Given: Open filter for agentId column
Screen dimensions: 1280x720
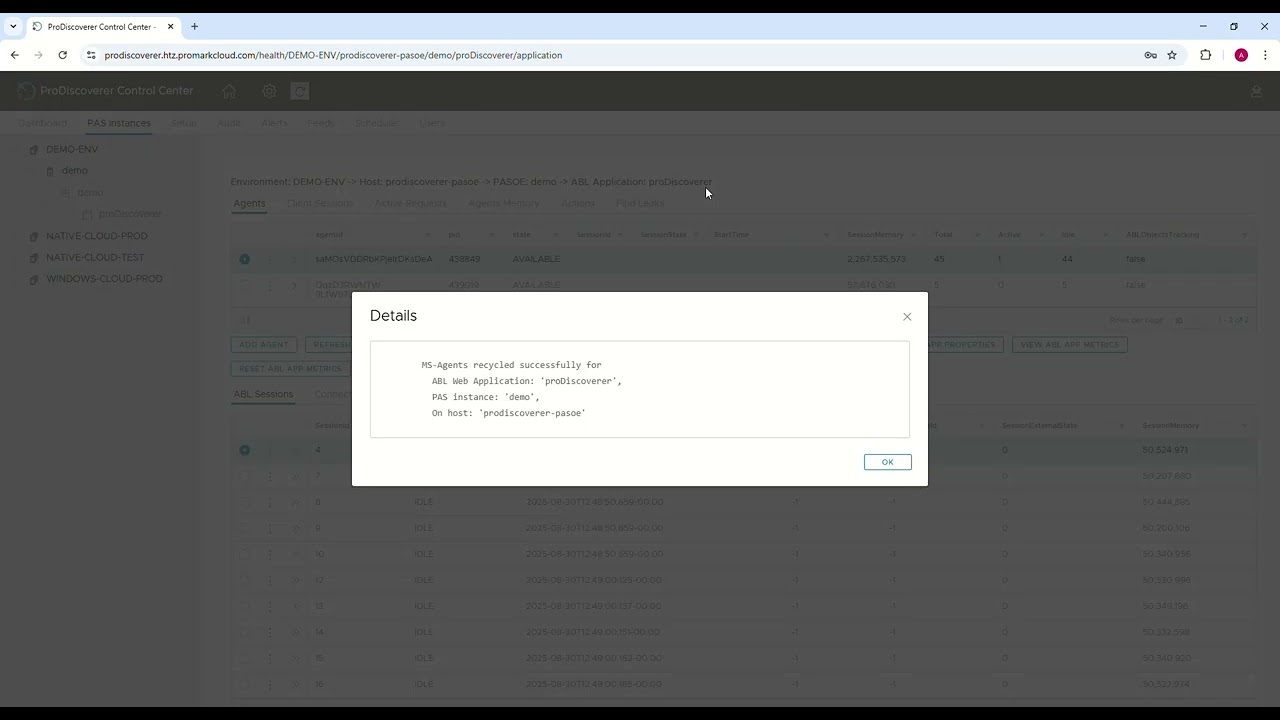Looking at the screenshot, I should [x=428, y=235].
